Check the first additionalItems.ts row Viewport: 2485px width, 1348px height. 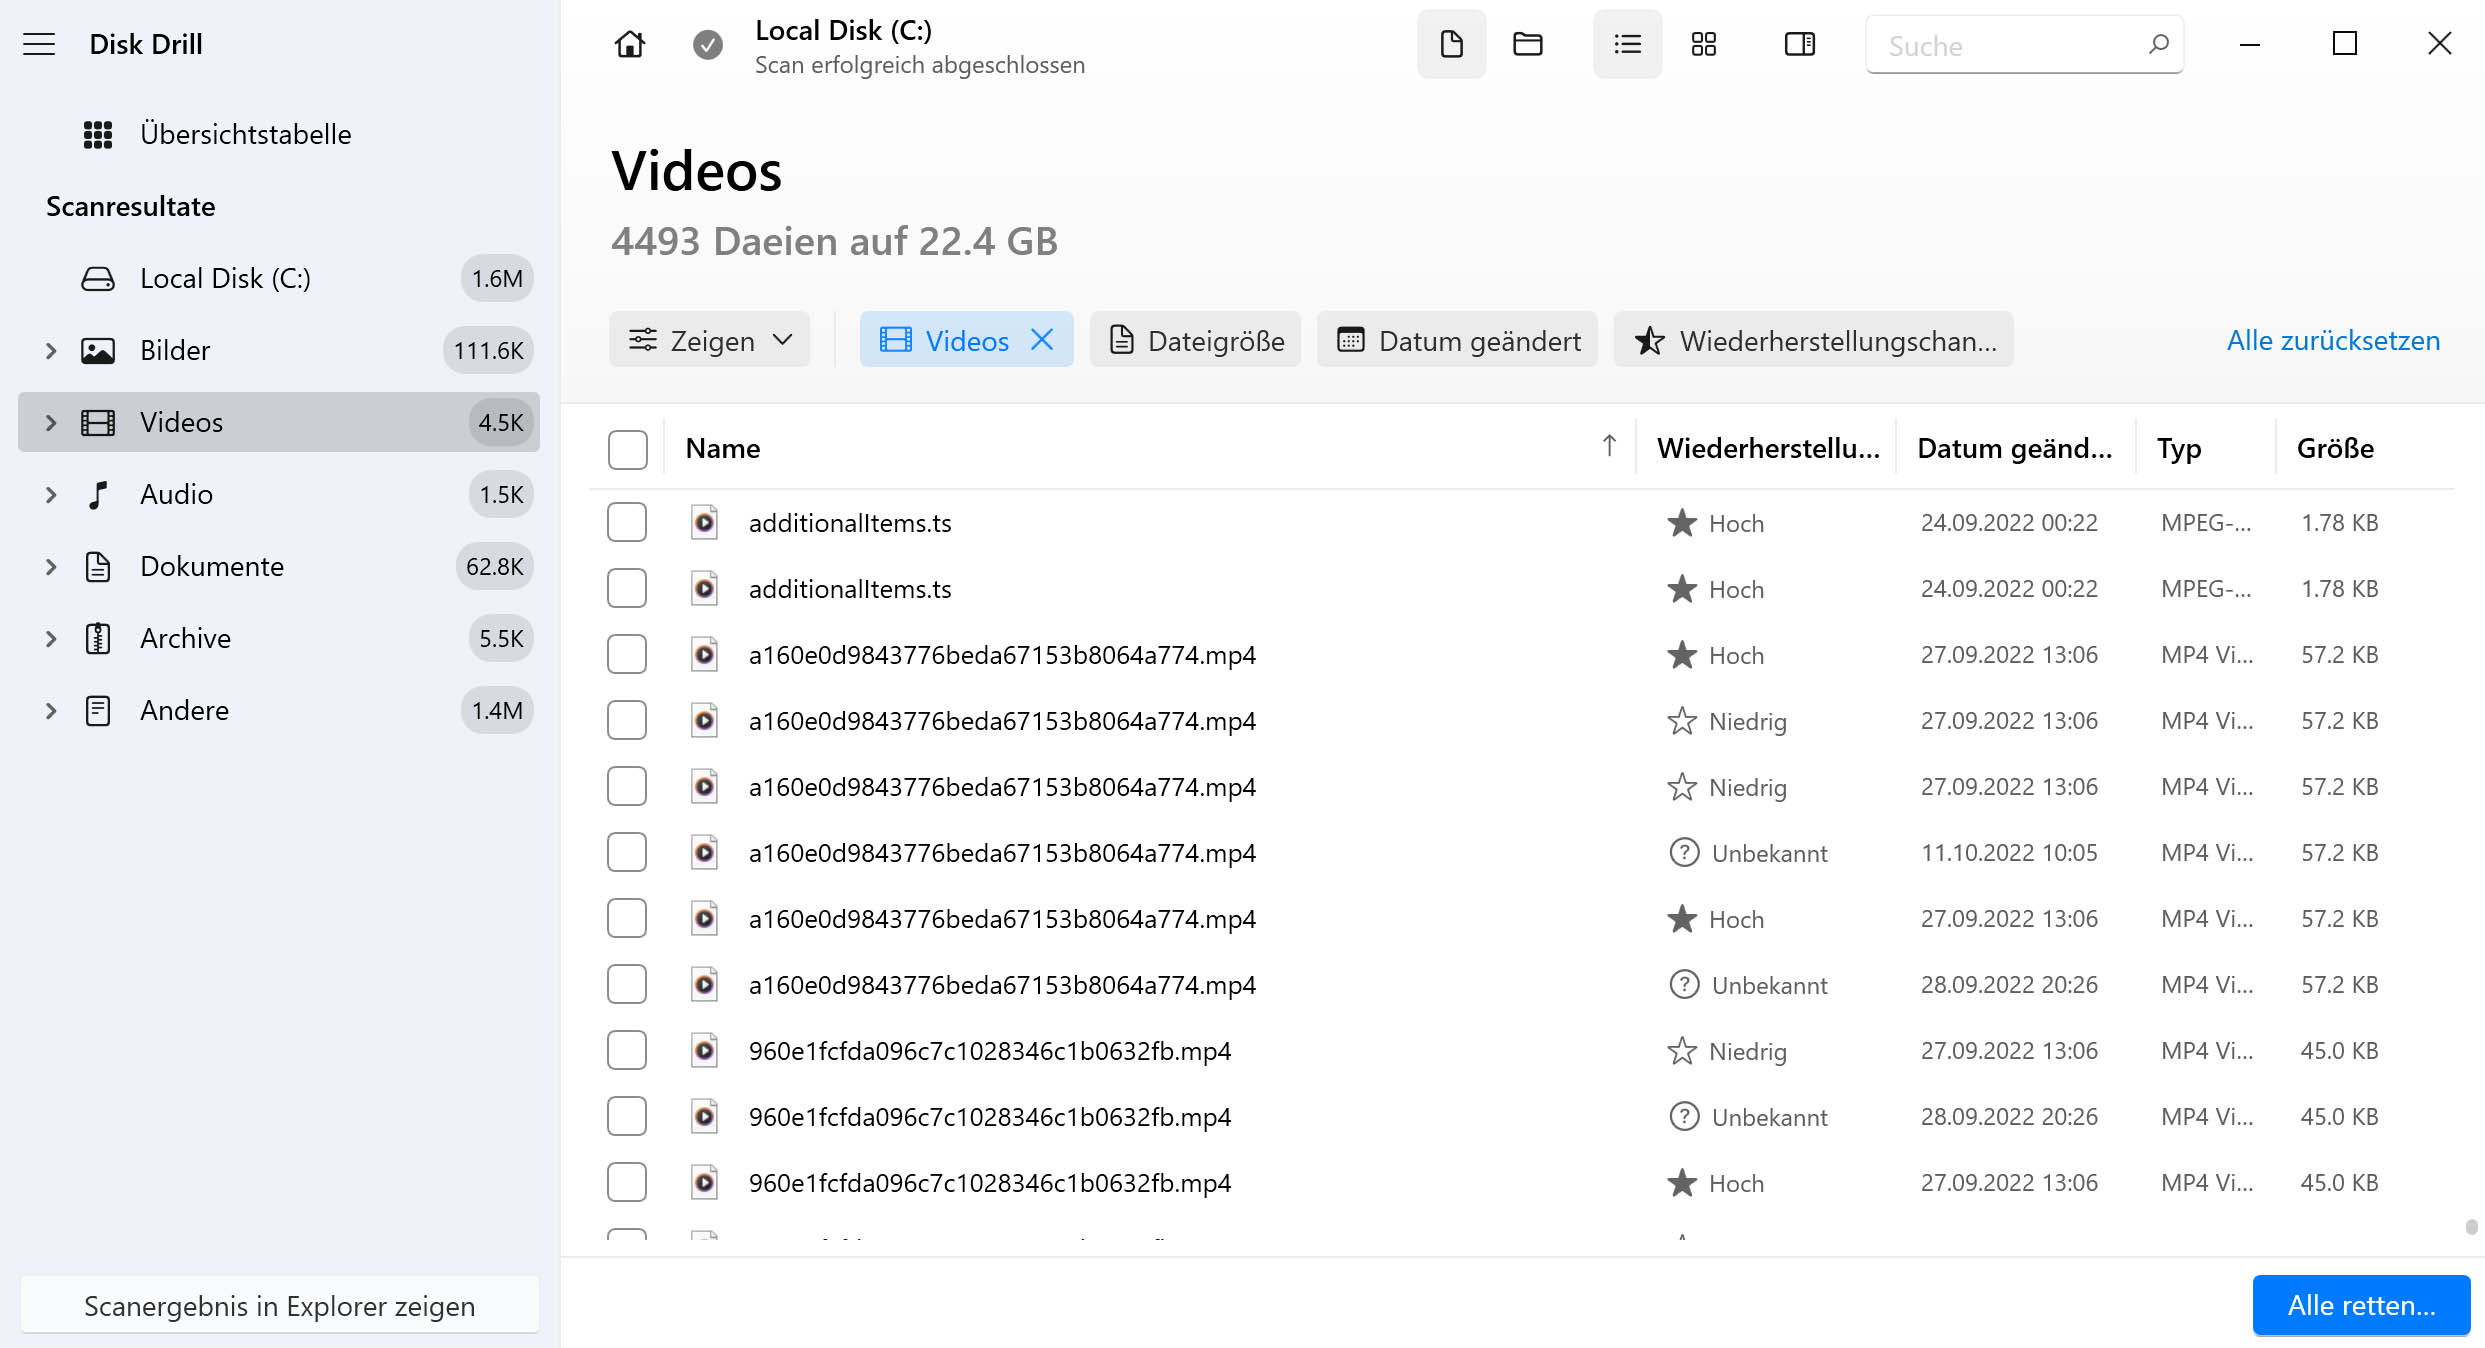(627, 523)
